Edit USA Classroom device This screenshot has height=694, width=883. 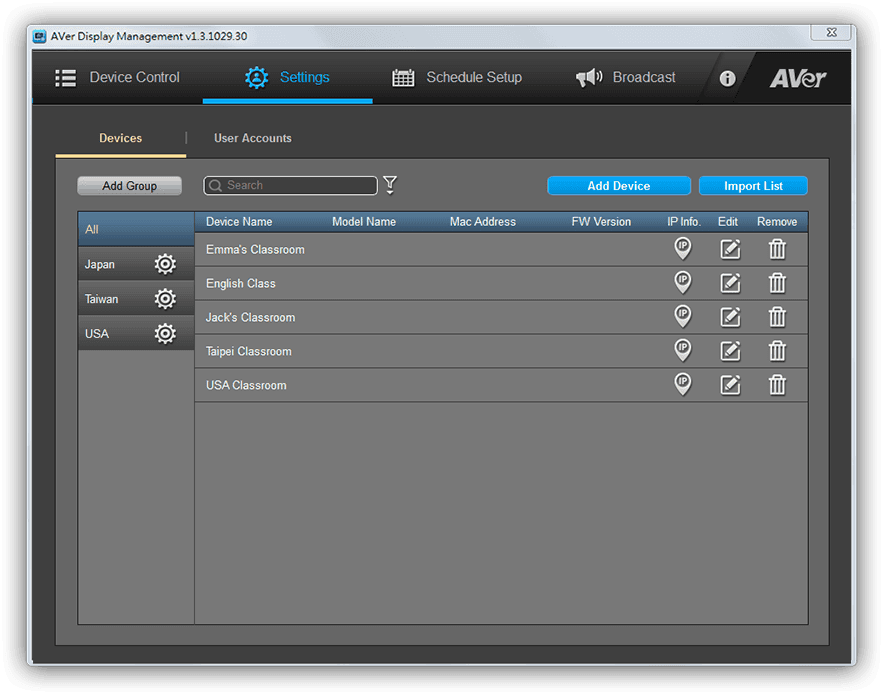(x=730, y=385)
